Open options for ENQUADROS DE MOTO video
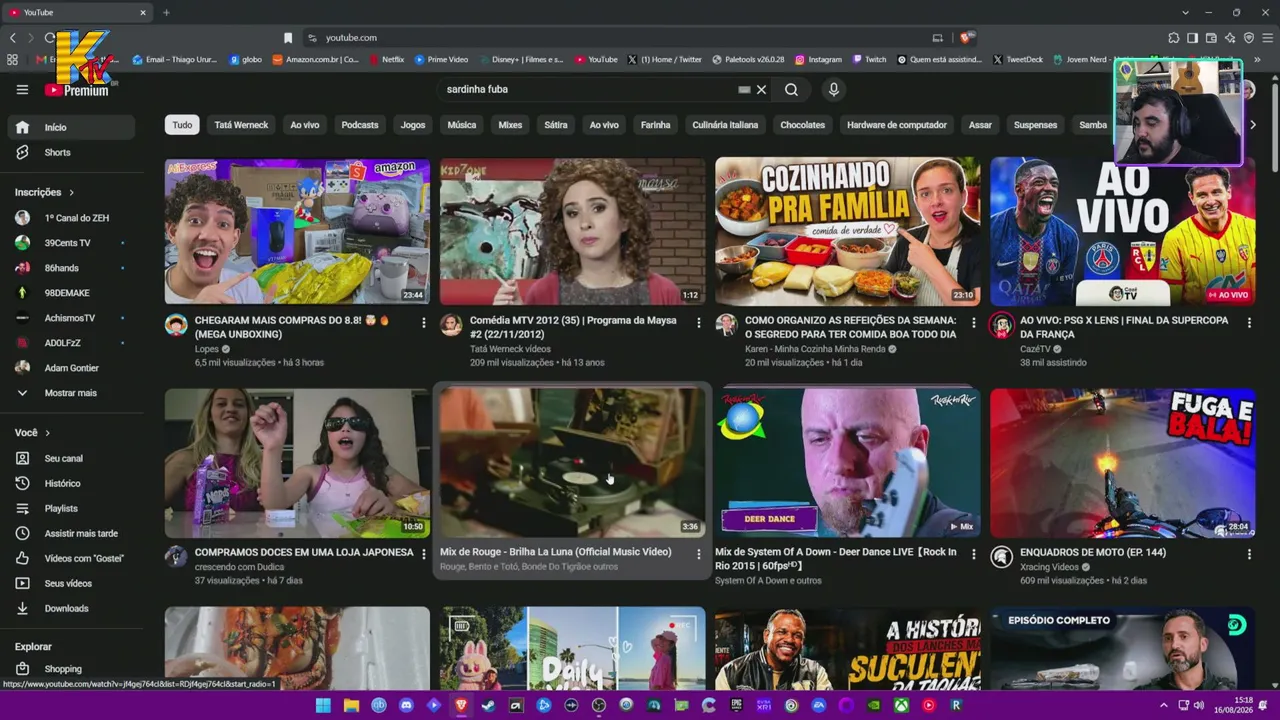The width and height of the screenshot is (1280, 720). pos(1248,554)
